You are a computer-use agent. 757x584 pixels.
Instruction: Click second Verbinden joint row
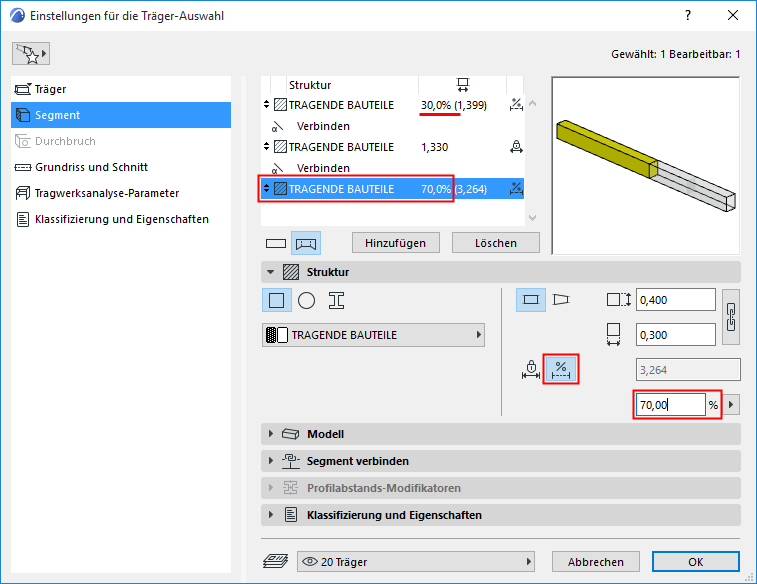coord(392,168)
